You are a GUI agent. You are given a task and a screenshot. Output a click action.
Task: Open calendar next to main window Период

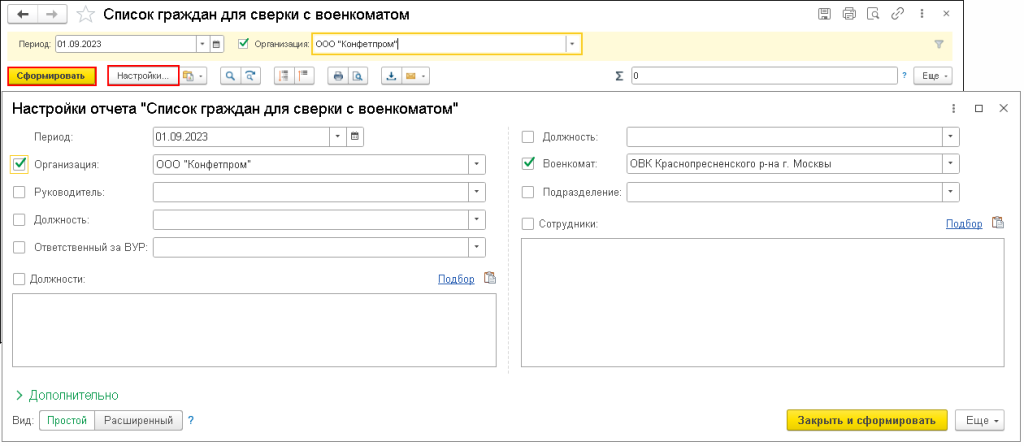click(x=217, y=44)
